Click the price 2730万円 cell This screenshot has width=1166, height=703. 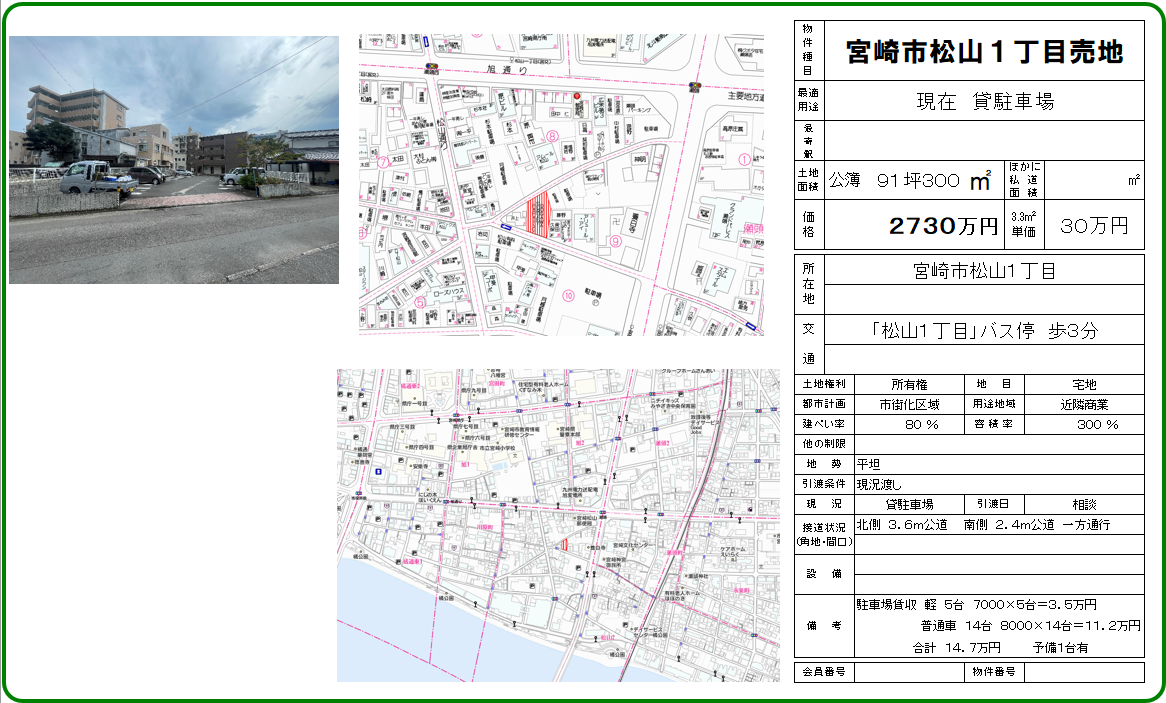pyautogui.click(x=943, y=226)
